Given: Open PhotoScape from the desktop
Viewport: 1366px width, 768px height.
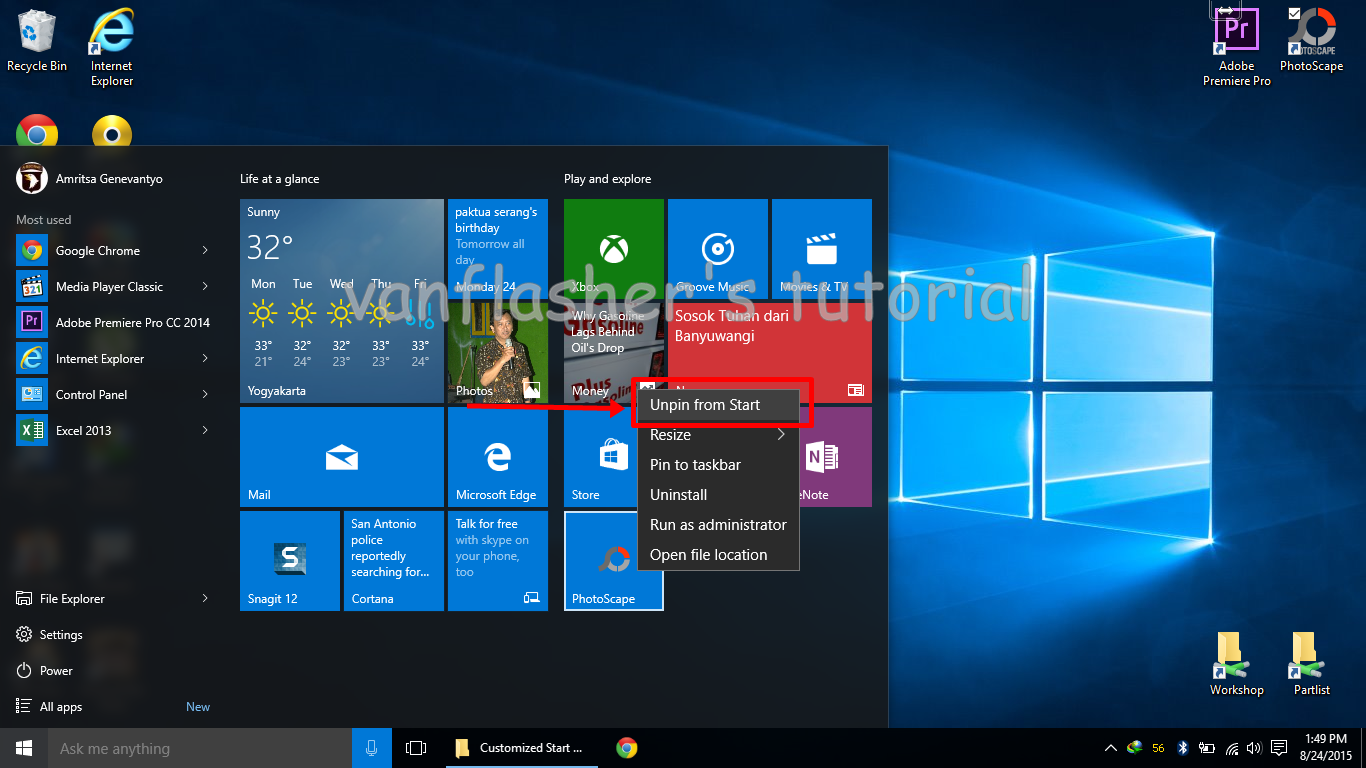Looking at the screenshot, I should click(1311, 40).
